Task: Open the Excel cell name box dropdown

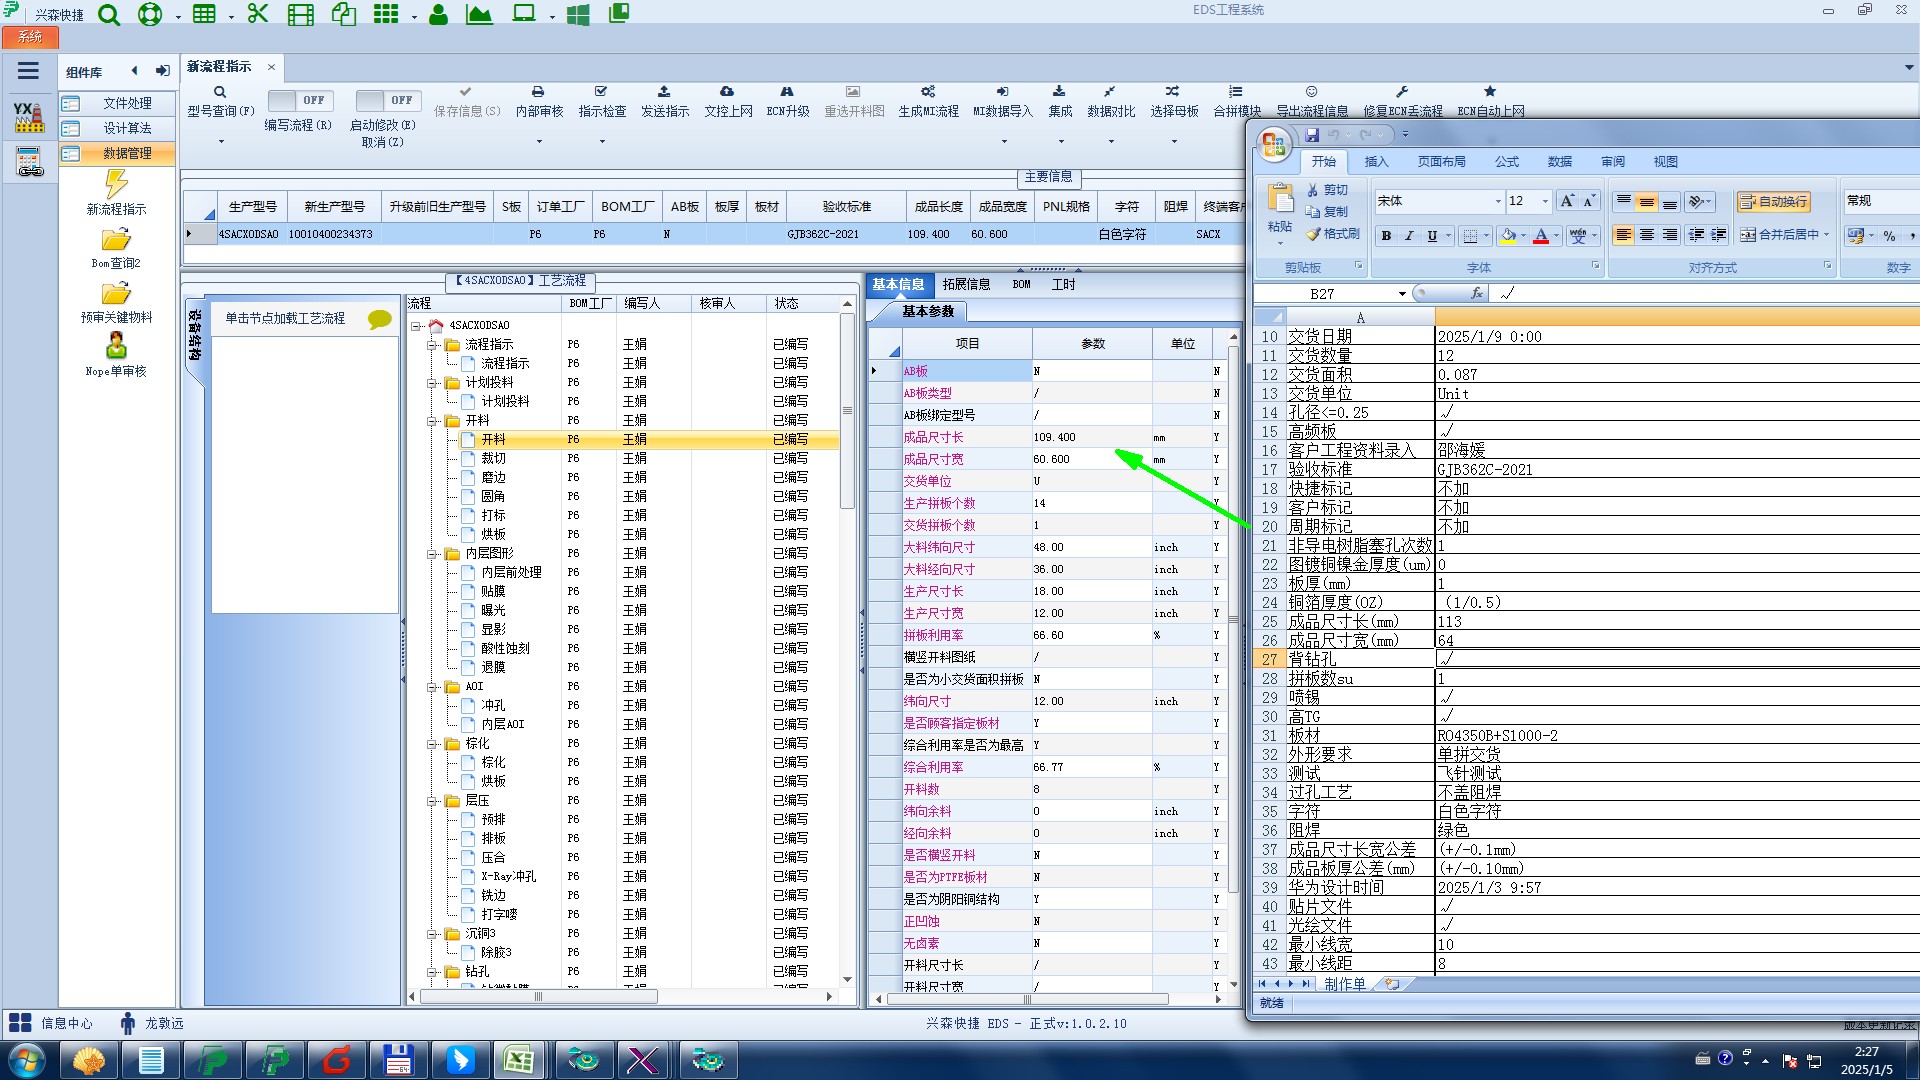Action: point(1402,294)
